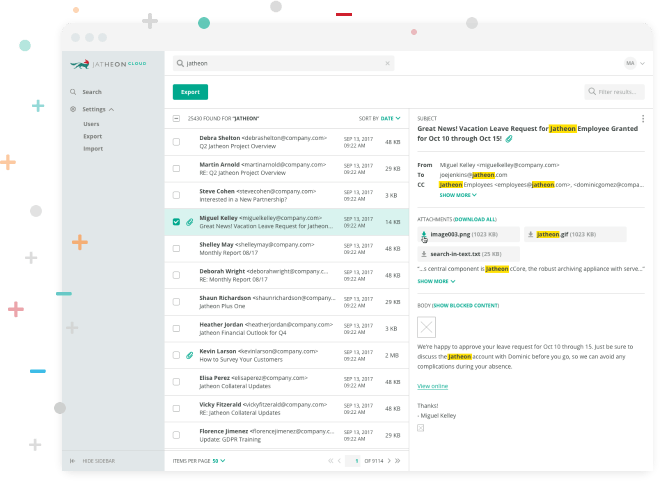Download jatheon.gif via its download icon
660x481 pixels.
[531, 234]
